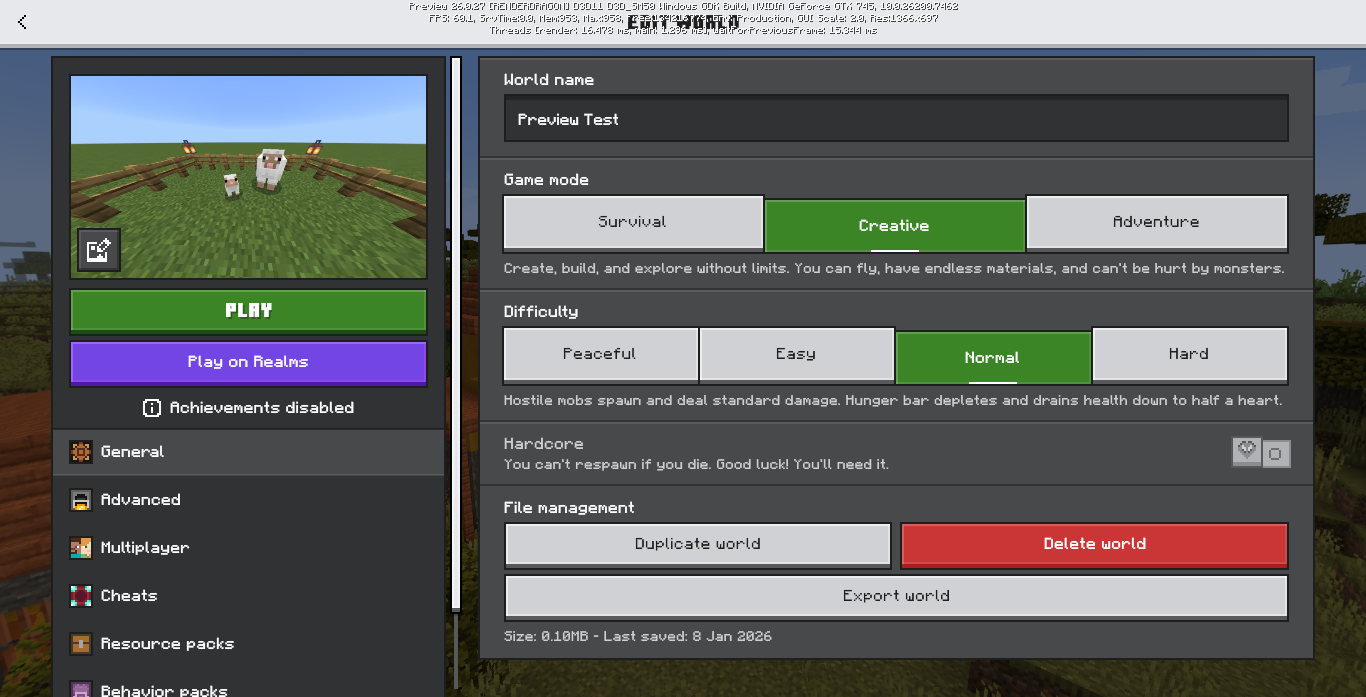Click the Cheats tab command block icon

click(81, 596)
